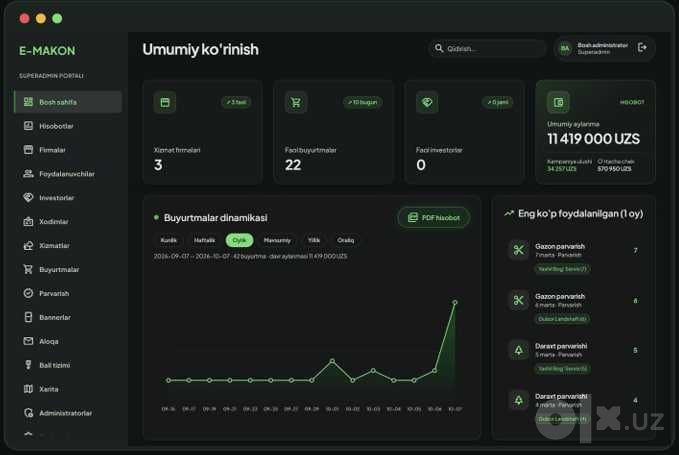Click the search magnifier icon
Image resolution: width=679 pixels, height=455 pixels.
click(x=439, y=48)
